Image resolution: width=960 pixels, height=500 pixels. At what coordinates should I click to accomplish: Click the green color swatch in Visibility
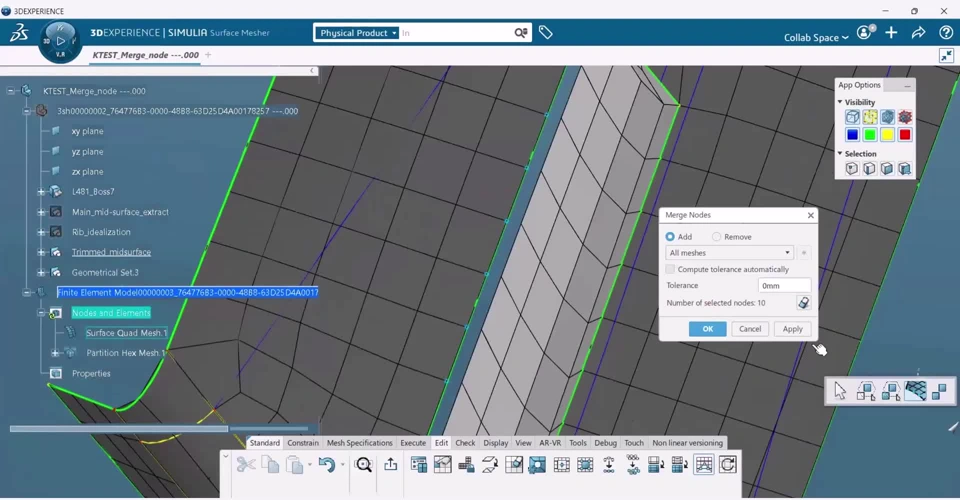(869, 135)
